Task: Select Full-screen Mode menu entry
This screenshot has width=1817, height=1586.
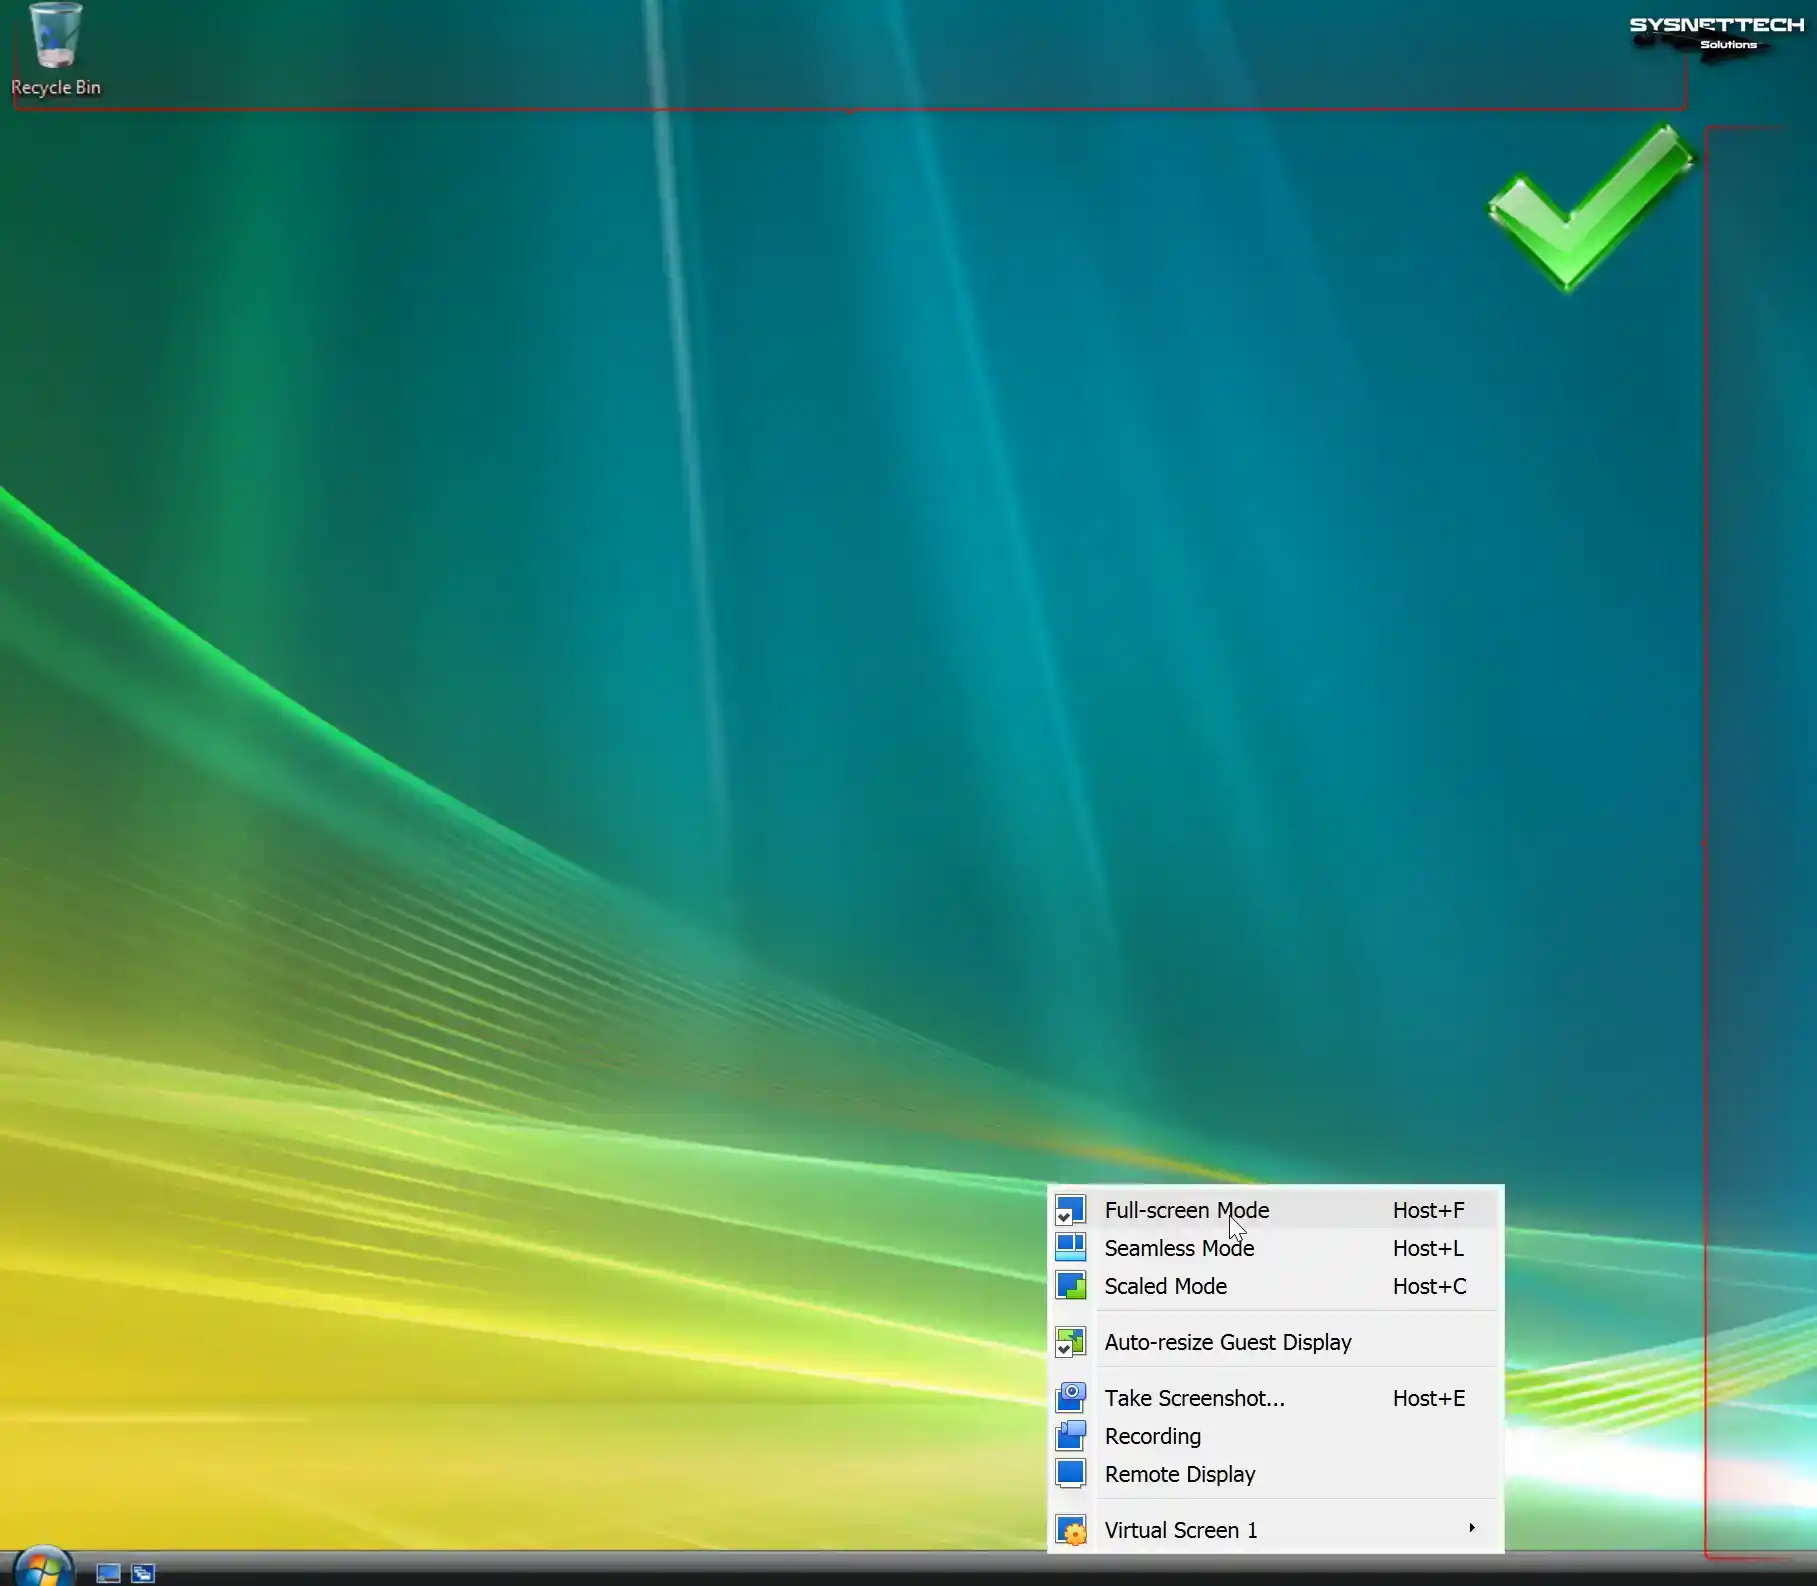Action: tap(1275, 1210)
